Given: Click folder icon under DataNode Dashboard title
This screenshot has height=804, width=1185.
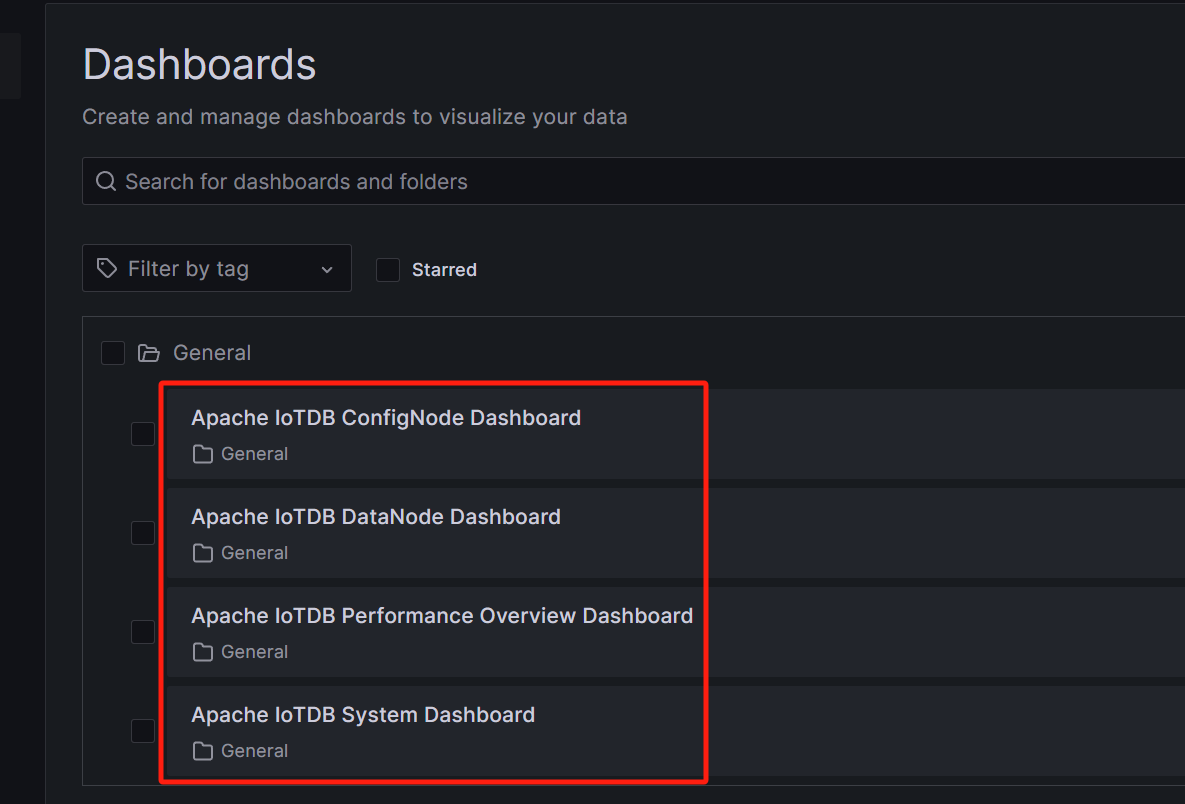Looking at the screenshot, I should pos(203,553).
